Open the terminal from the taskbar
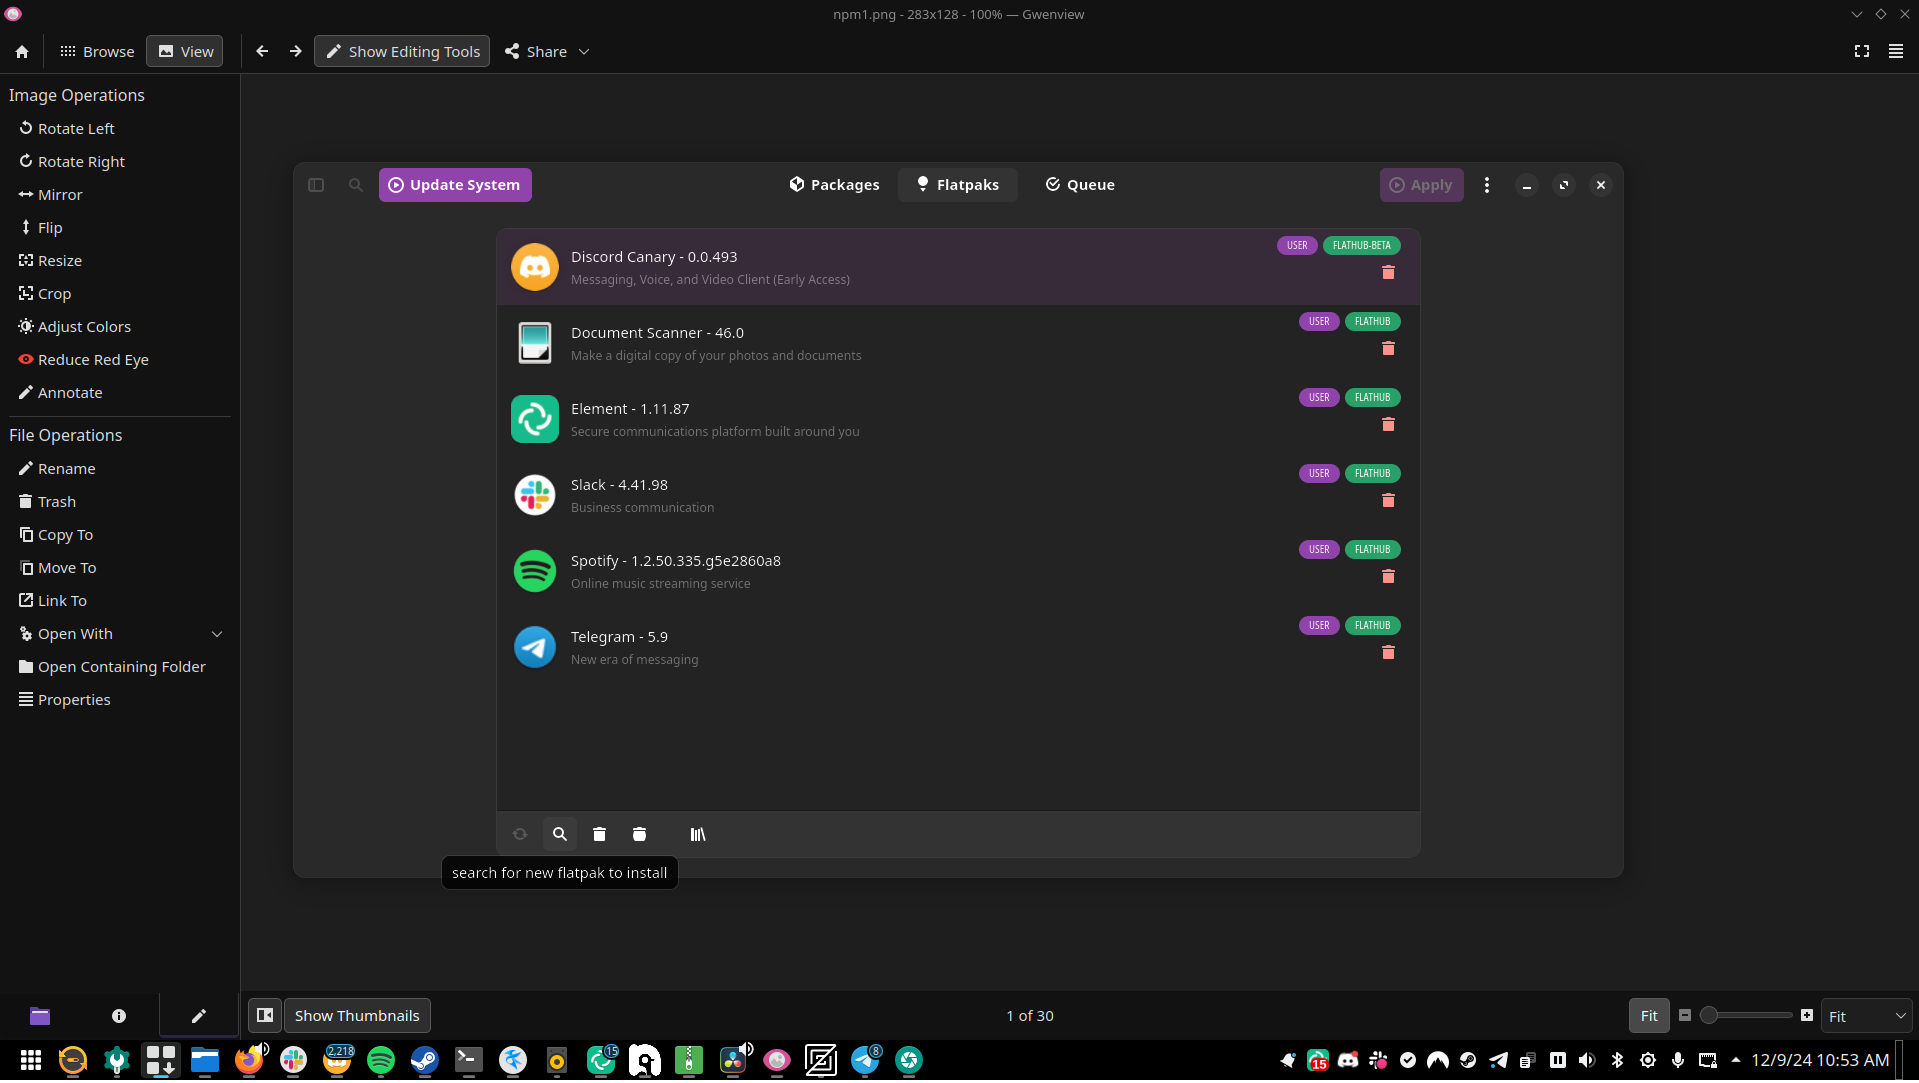Viewport: 1919px width, 1083px height. [x=469, y=1061]
